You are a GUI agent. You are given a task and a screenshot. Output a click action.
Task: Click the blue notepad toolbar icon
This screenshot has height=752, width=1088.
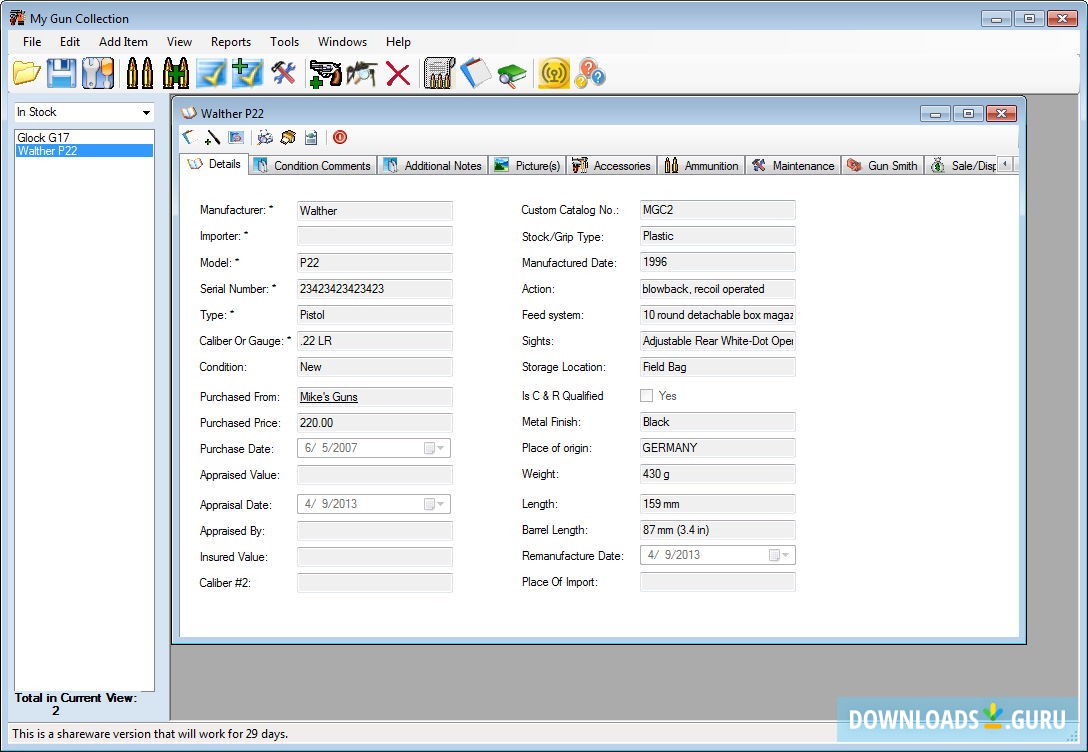[475, 73]
